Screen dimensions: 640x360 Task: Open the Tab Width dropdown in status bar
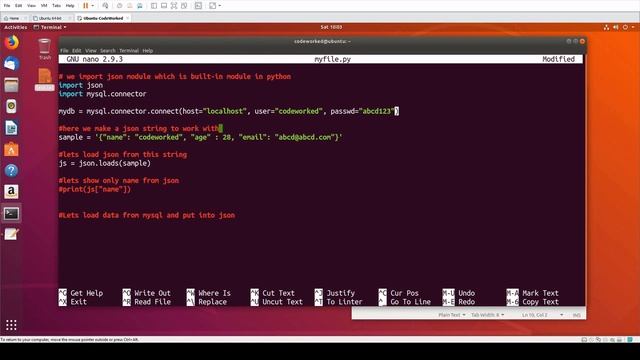(487, 315)
